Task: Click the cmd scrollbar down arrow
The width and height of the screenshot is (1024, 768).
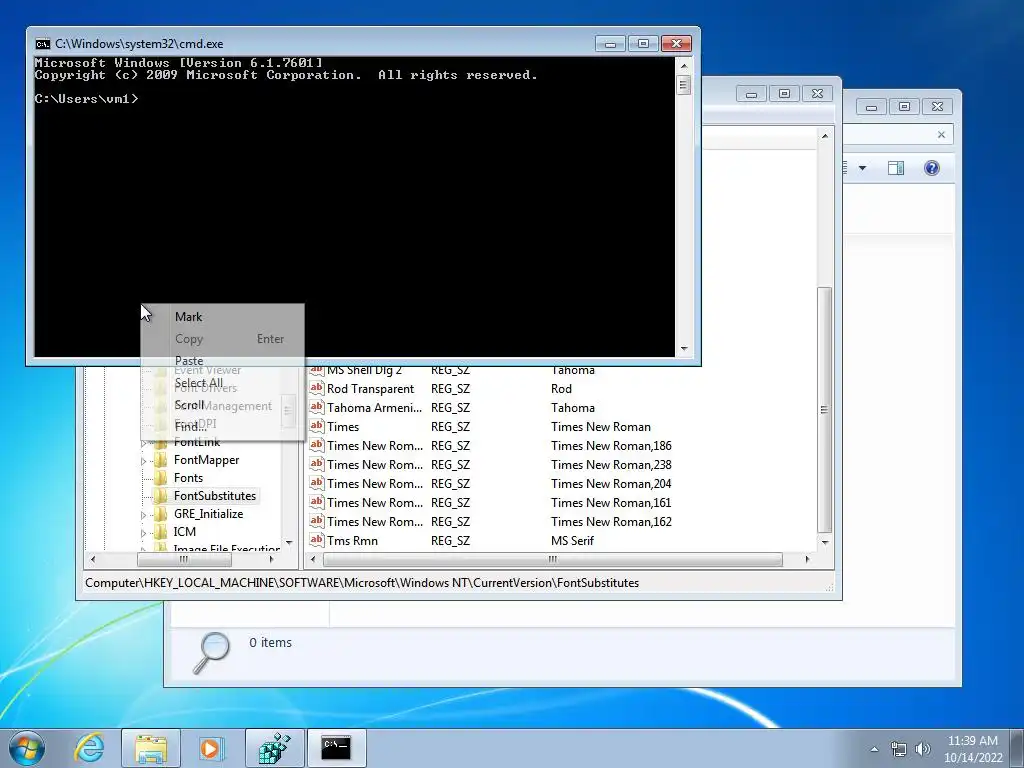Action: click(x=684, y=349)
